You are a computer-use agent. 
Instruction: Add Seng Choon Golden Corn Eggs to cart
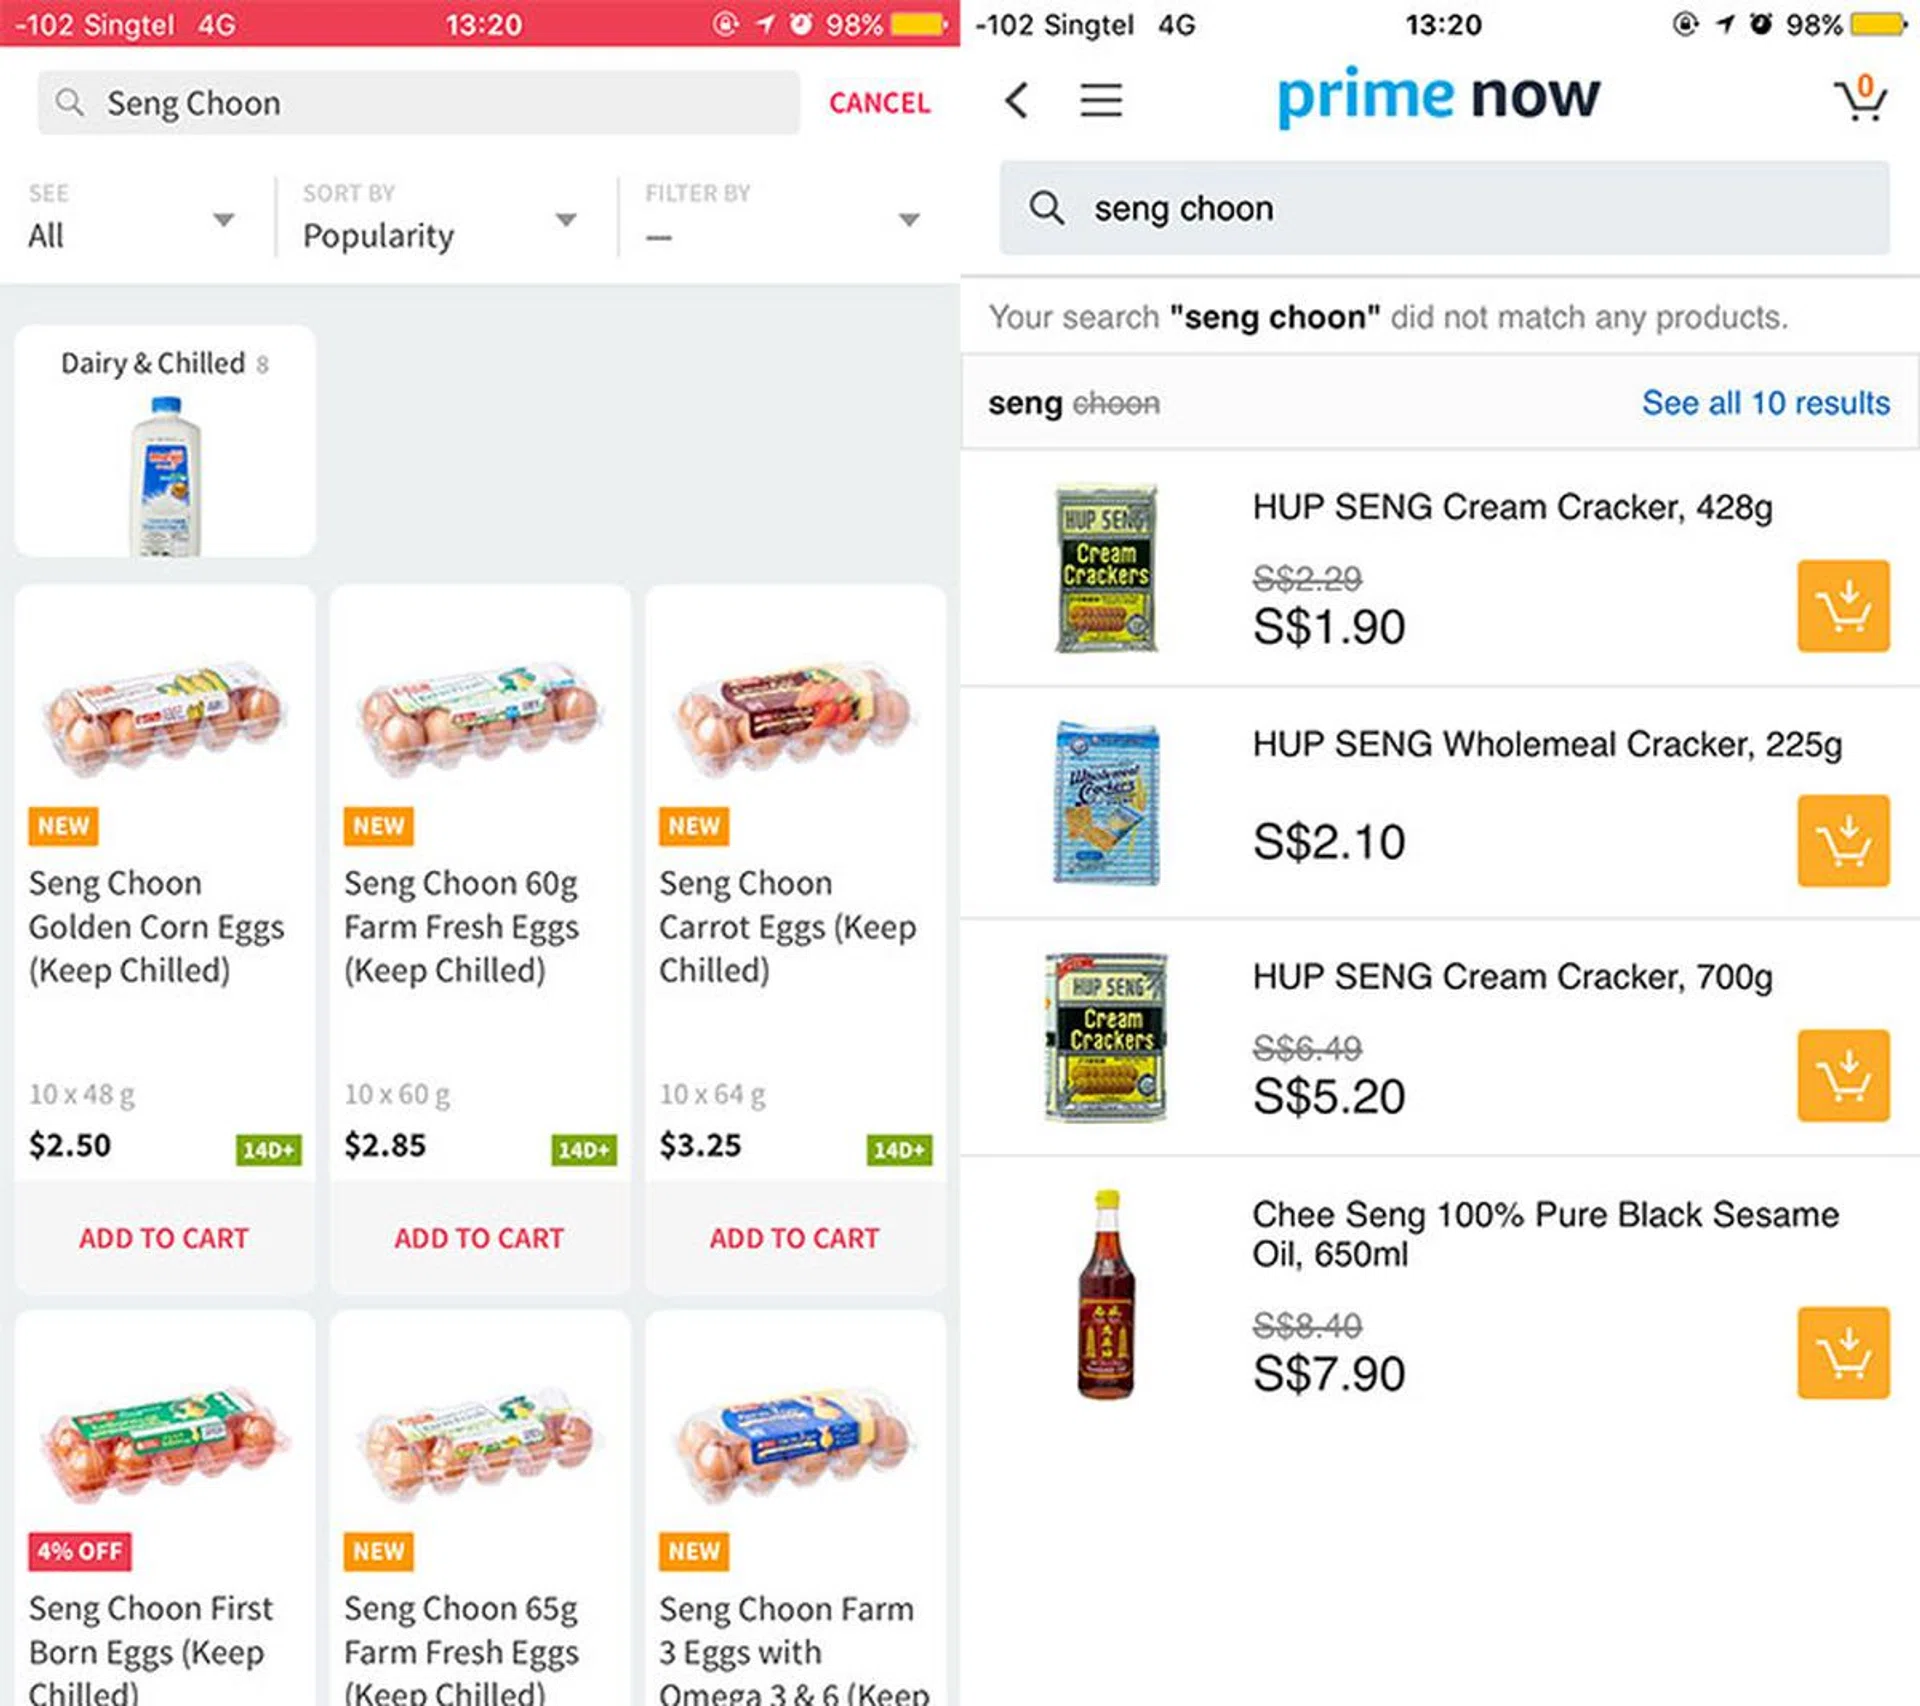tap(164, 1238)
